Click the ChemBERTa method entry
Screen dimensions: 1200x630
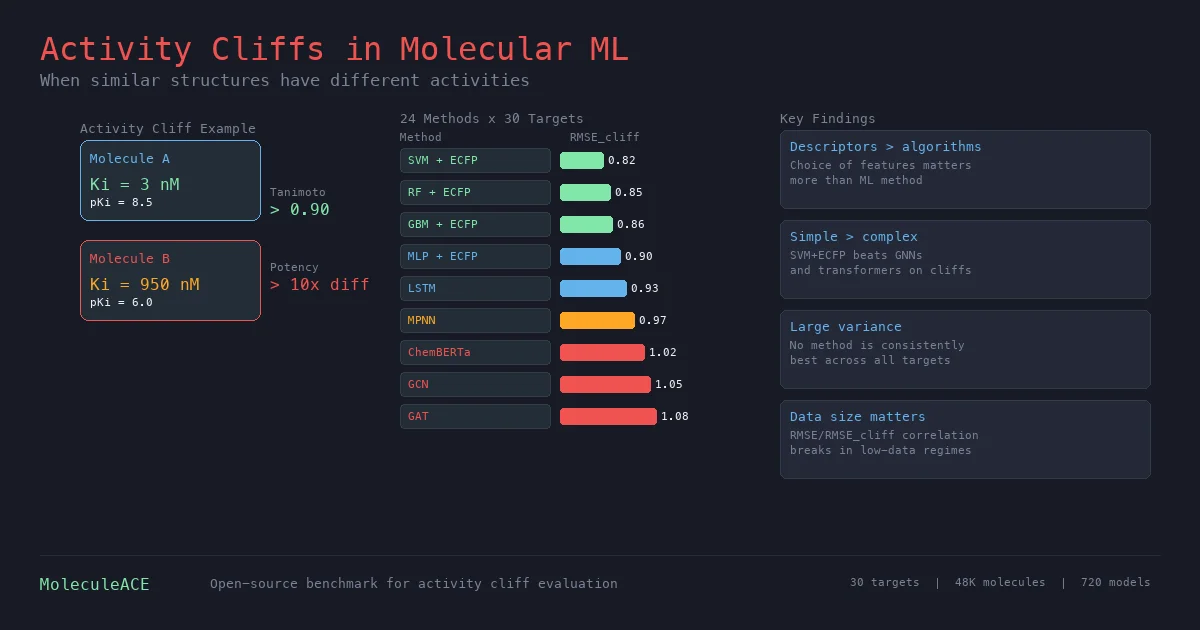pos(475,352)
